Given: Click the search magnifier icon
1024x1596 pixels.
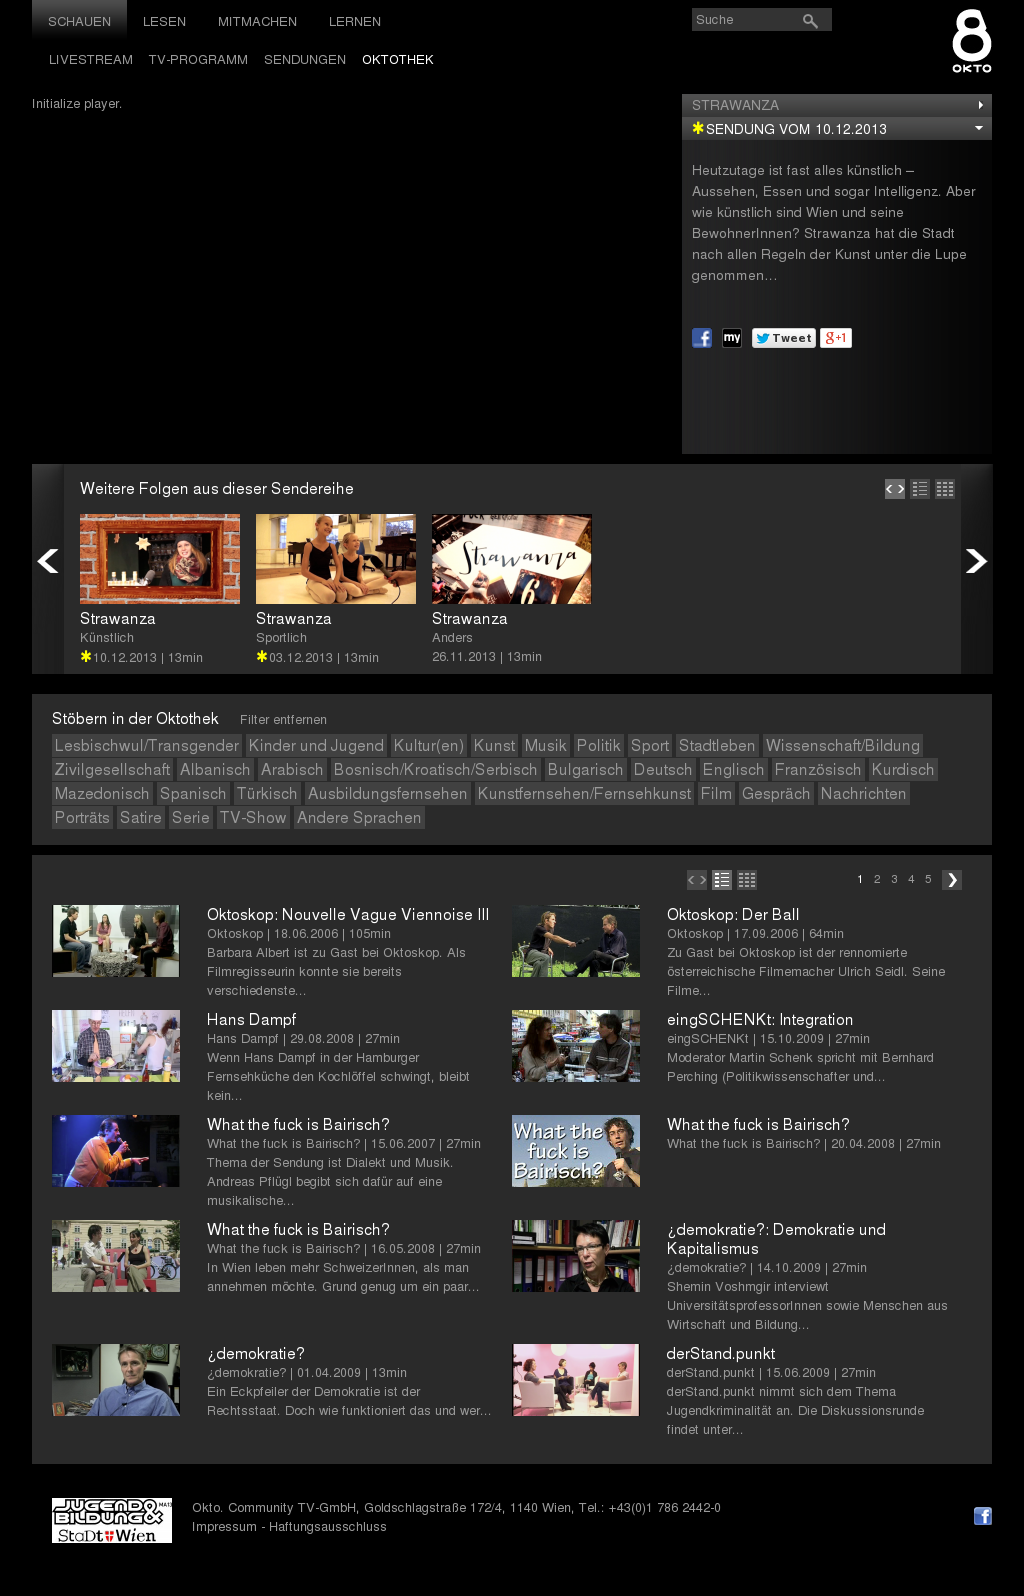Looking at the screenshot, I should tap(810, 21).
